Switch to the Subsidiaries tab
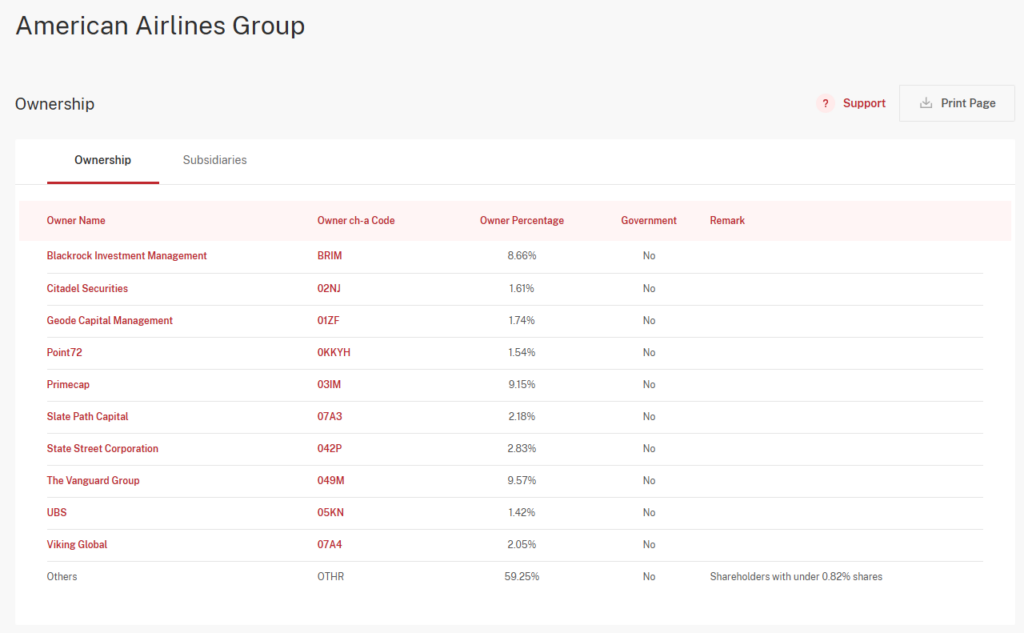 pos(214,160)
